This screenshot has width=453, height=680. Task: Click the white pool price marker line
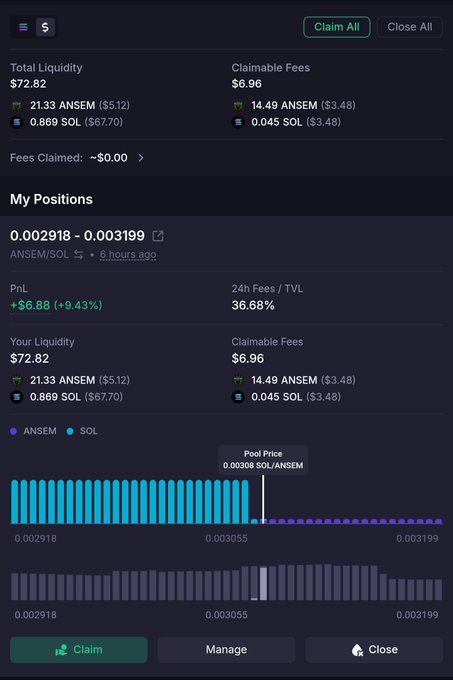263,499
